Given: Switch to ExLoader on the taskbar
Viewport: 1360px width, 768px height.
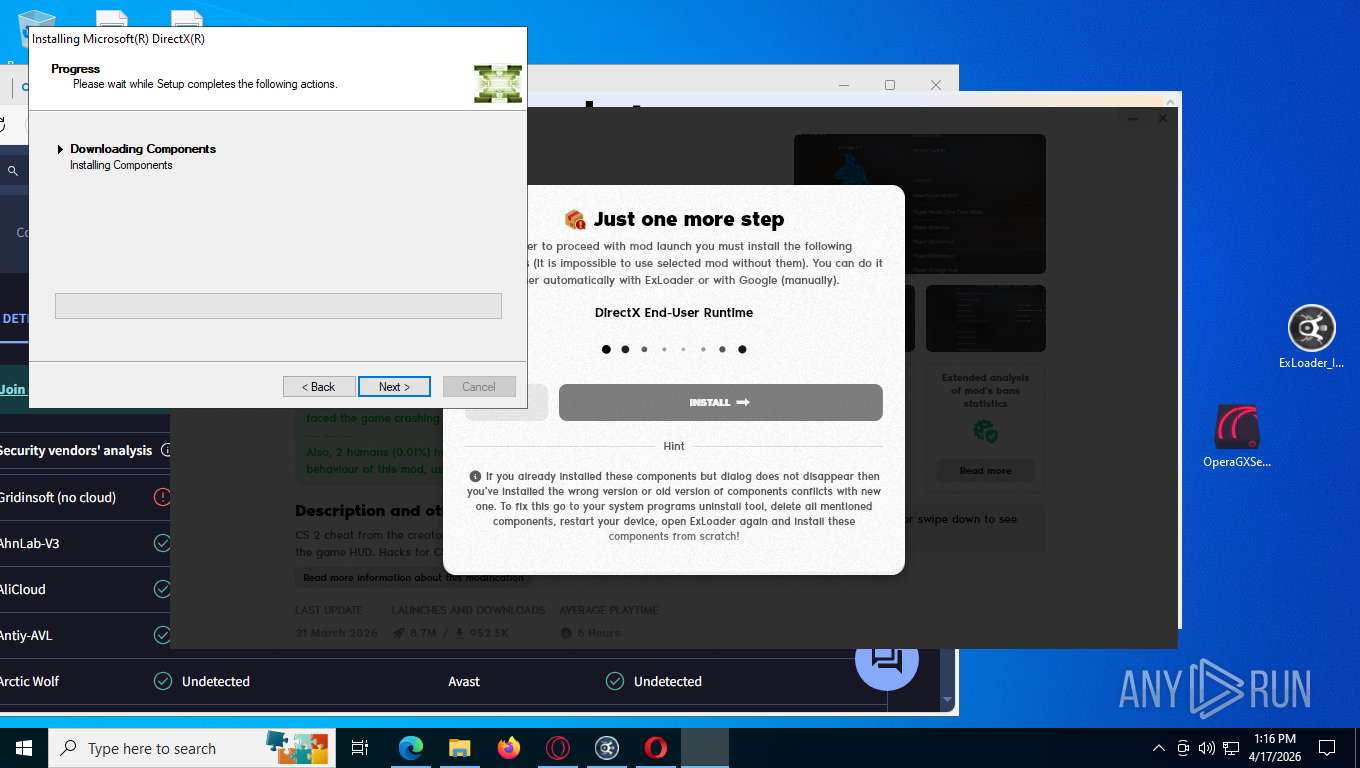Looking at the screenshot, I should (607, 748).
